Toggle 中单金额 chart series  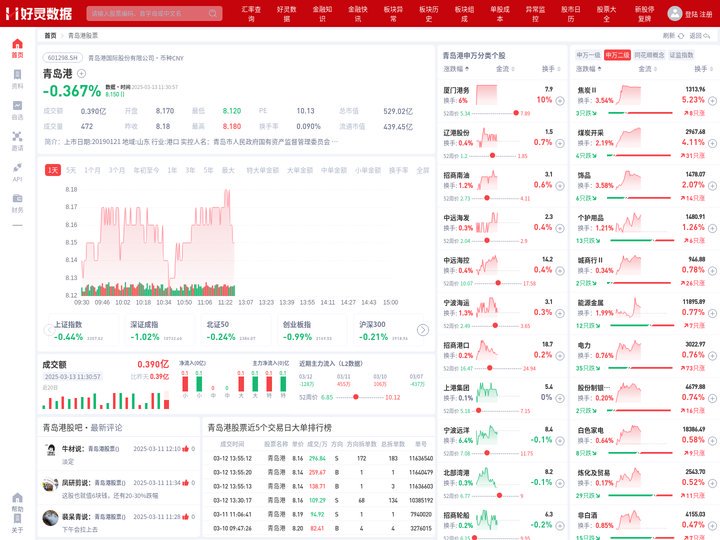coord(334,170)
